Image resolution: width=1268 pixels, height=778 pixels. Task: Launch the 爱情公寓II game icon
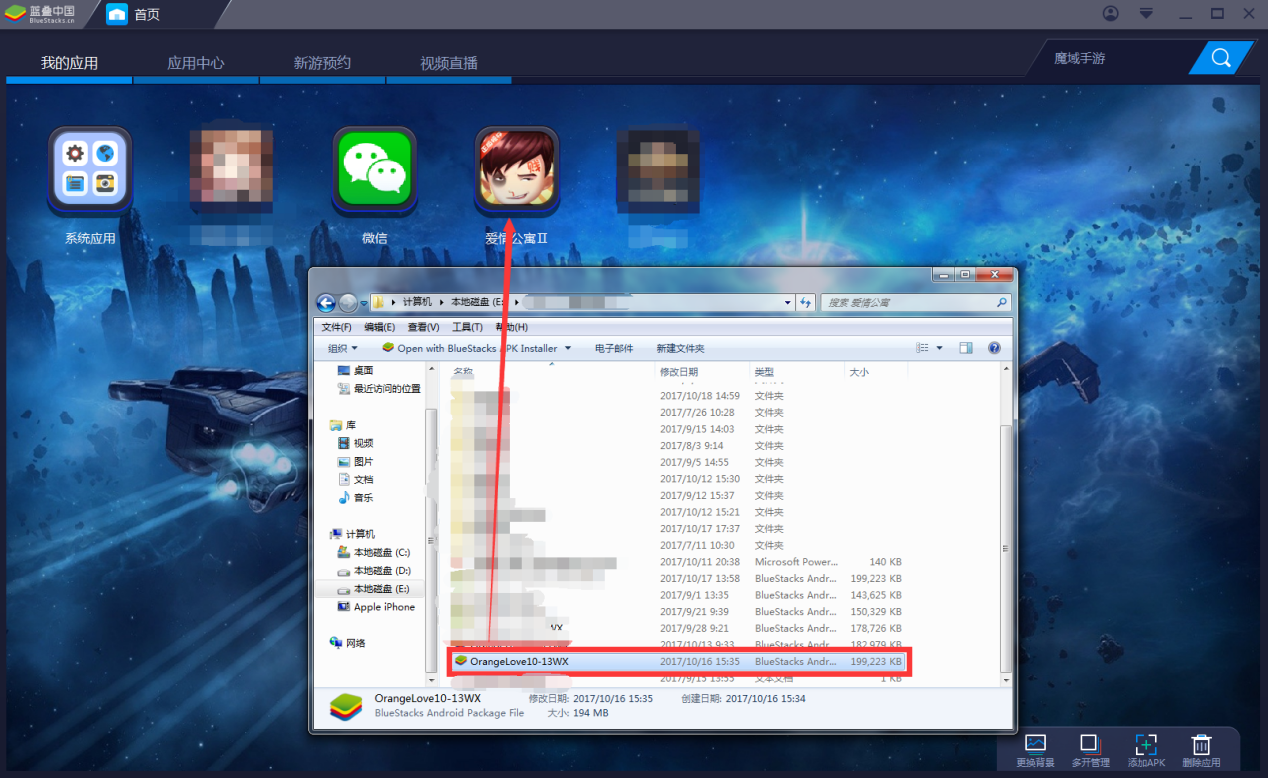pyautogui.click(x=516, y=171)
